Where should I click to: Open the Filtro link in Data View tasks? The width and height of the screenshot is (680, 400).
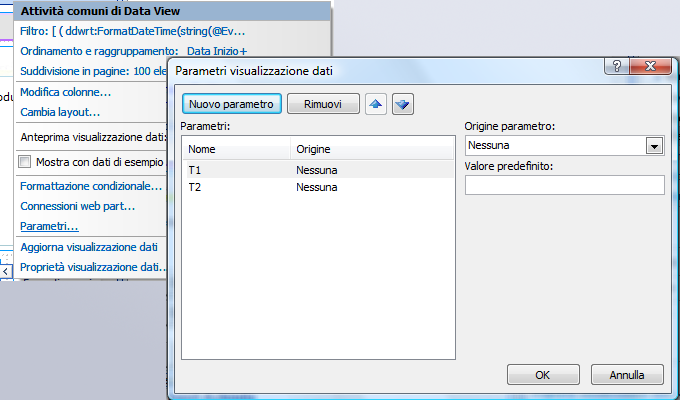pyautogui.click(x=133, y=31)
